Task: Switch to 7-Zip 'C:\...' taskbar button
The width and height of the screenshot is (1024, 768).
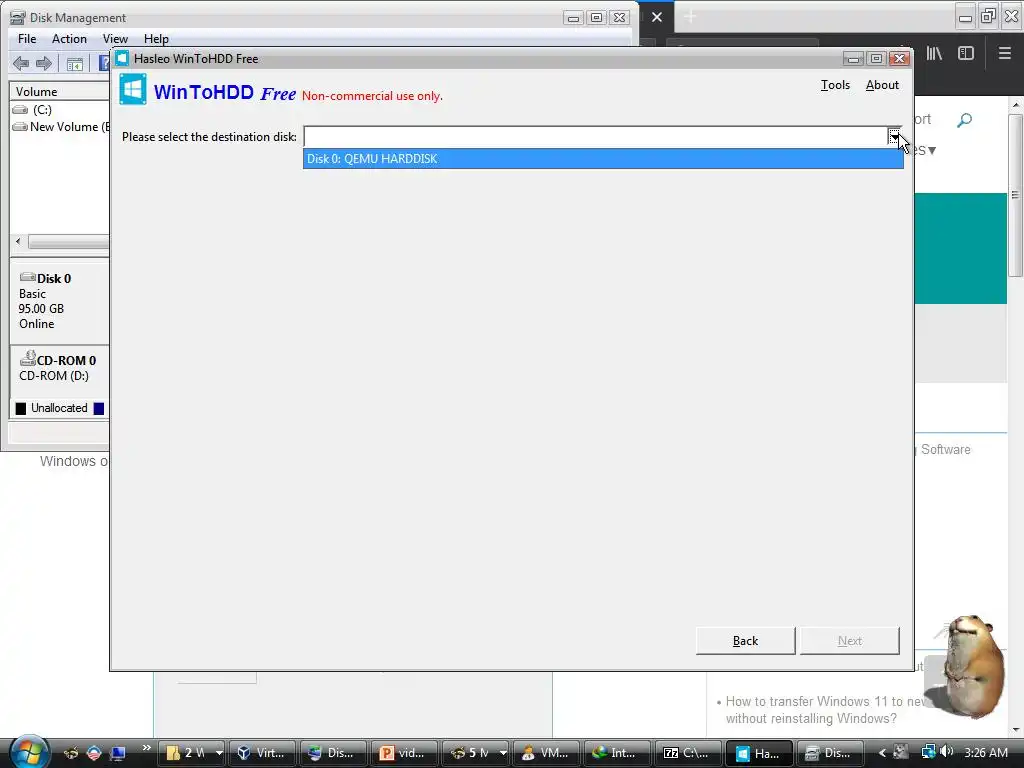Action: pyautogui.click(x=688, y=753)
